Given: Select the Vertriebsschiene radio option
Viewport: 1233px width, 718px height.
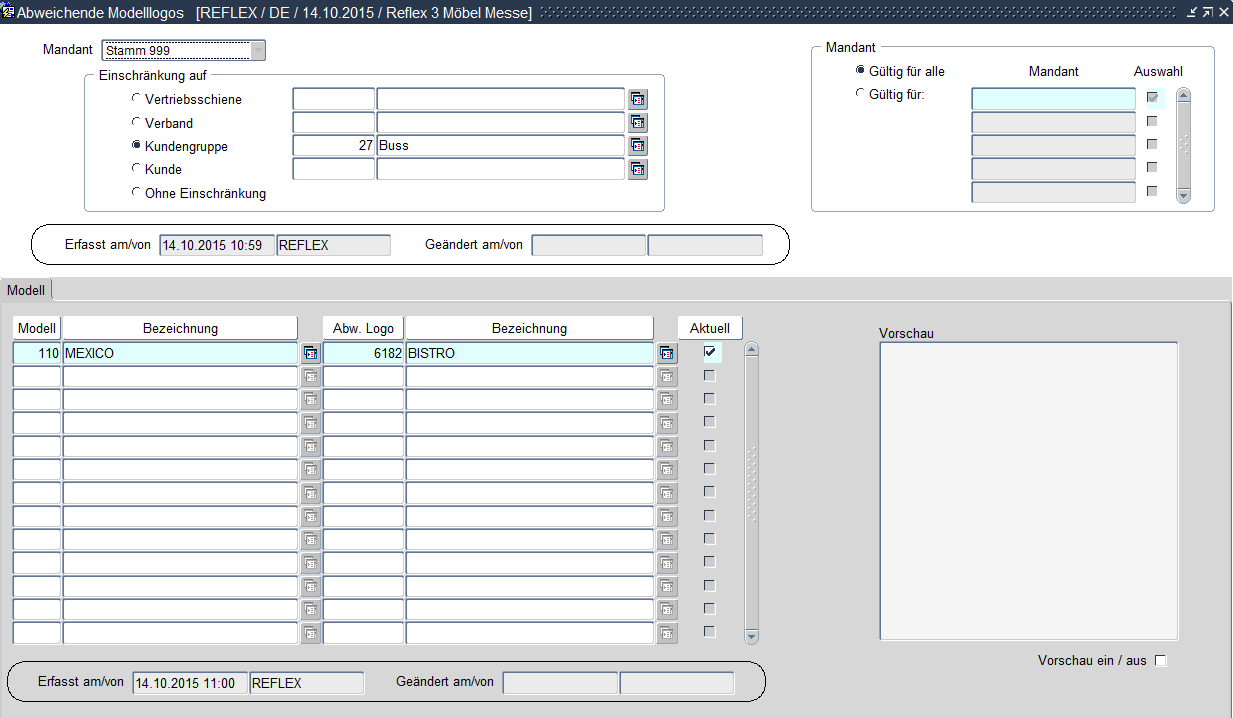Looking at the screenshot, I should pos(137,98).
